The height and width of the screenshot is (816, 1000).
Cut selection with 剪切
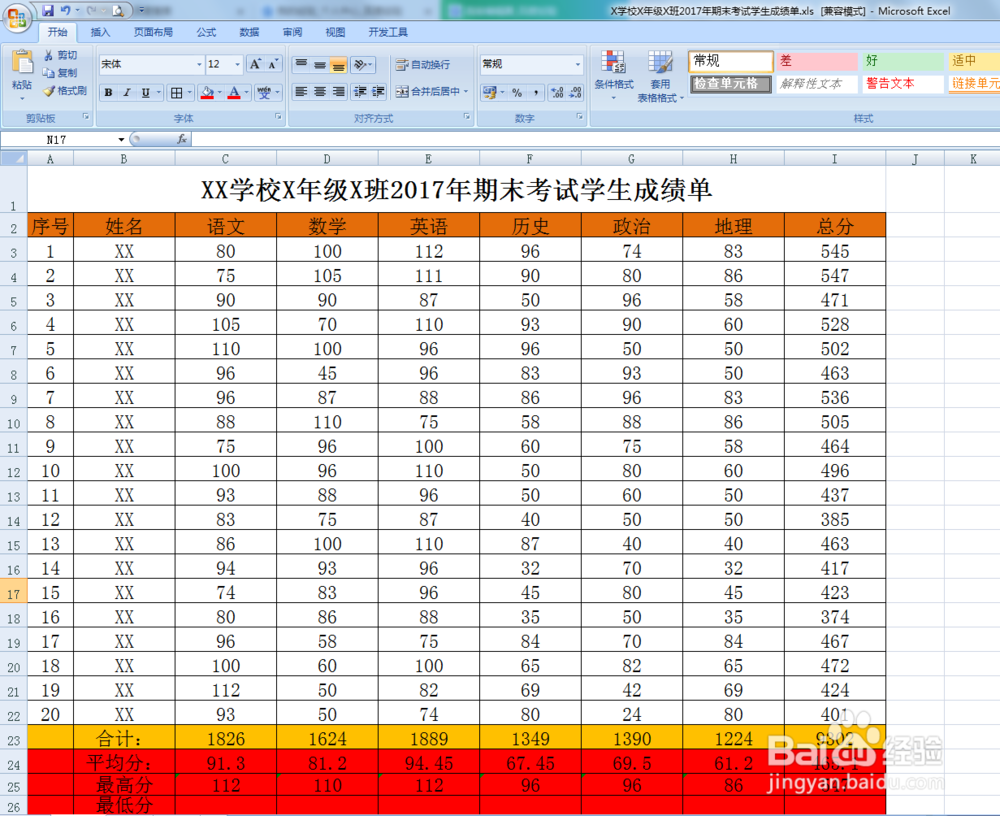(61, 56)
